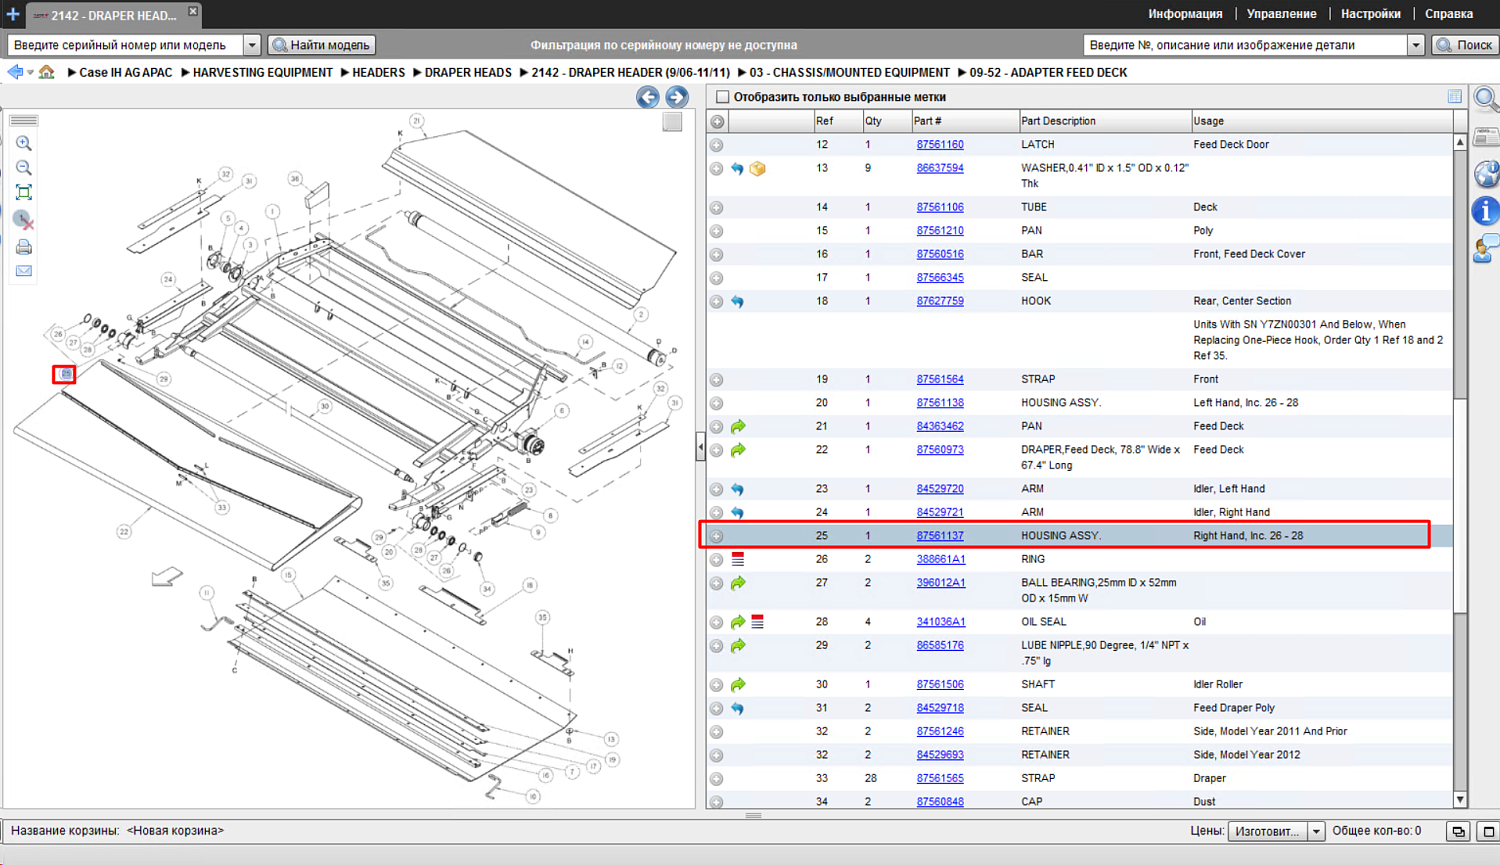
Task: Open the Цены price type dropdown
Action: click(x=1316, y=831)
